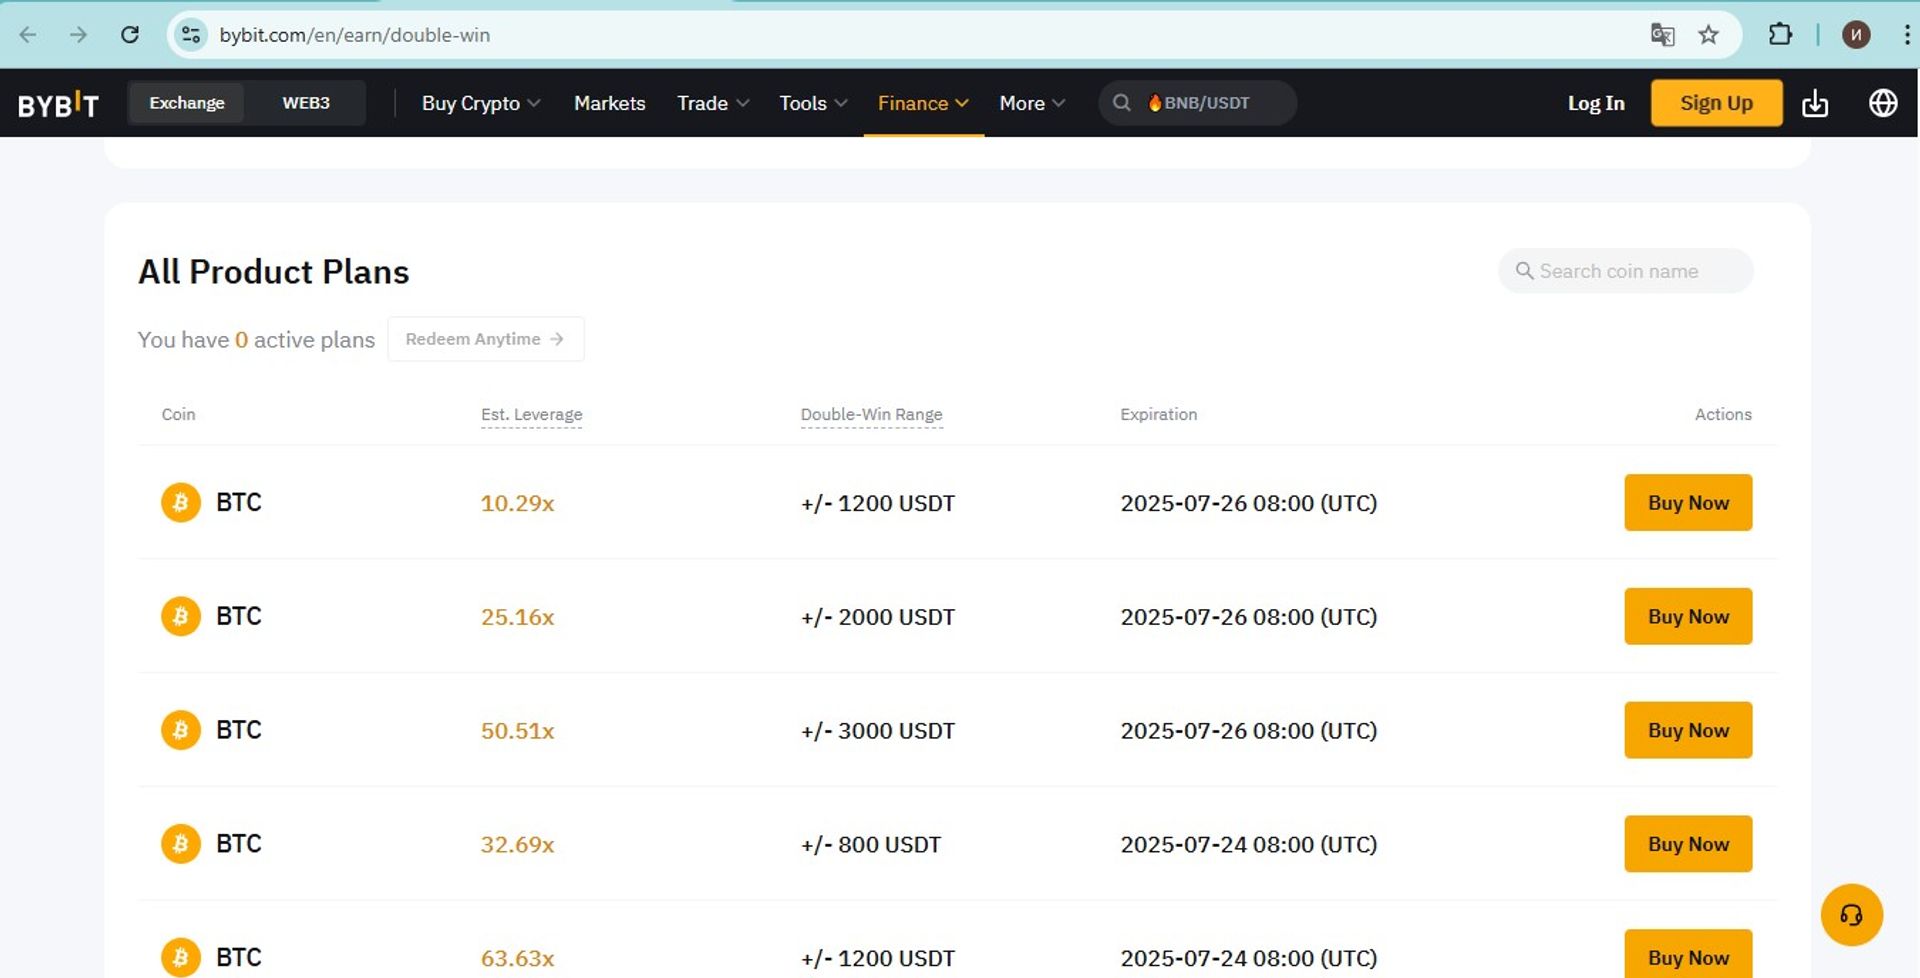Buy Now for the 10.29x BTC plan

click(1688, 502)
